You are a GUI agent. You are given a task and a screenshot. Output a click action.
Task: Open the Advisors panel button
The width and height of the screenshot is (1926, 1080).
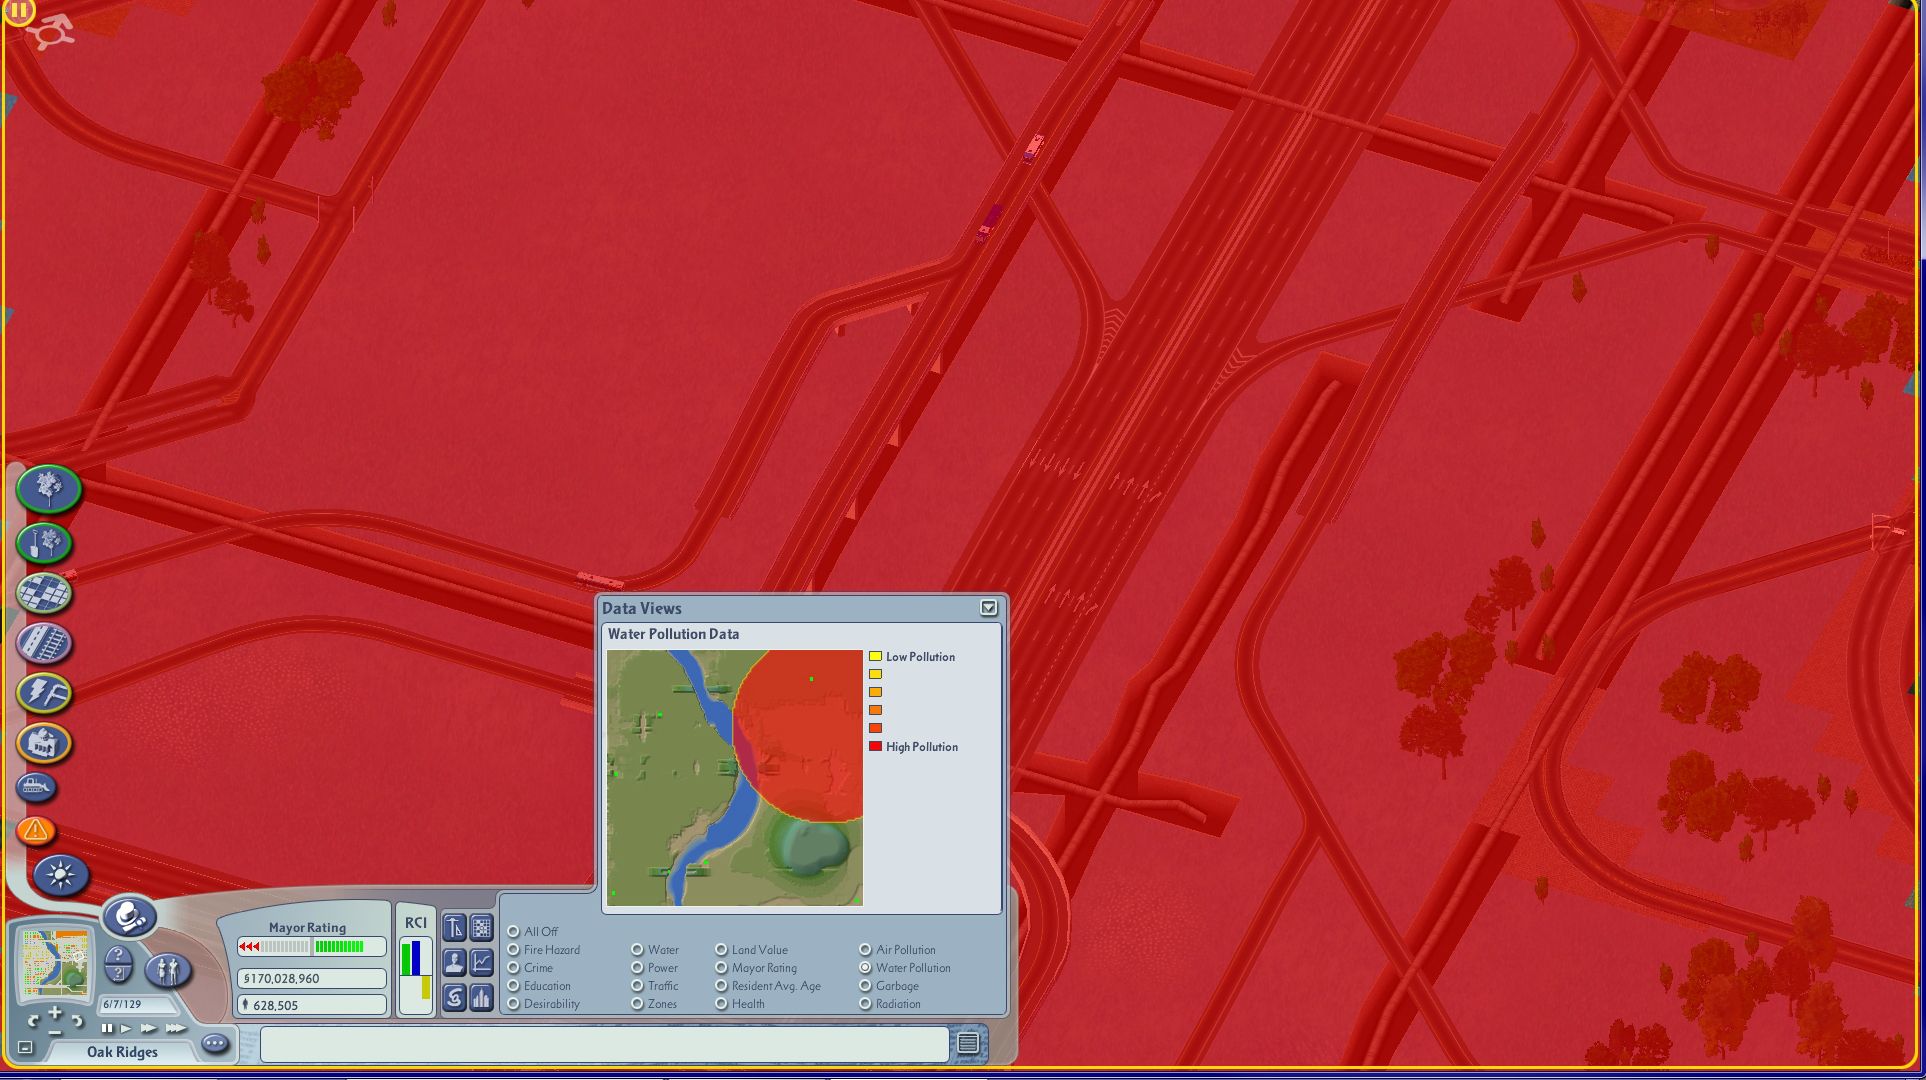(x=454, y=963)
